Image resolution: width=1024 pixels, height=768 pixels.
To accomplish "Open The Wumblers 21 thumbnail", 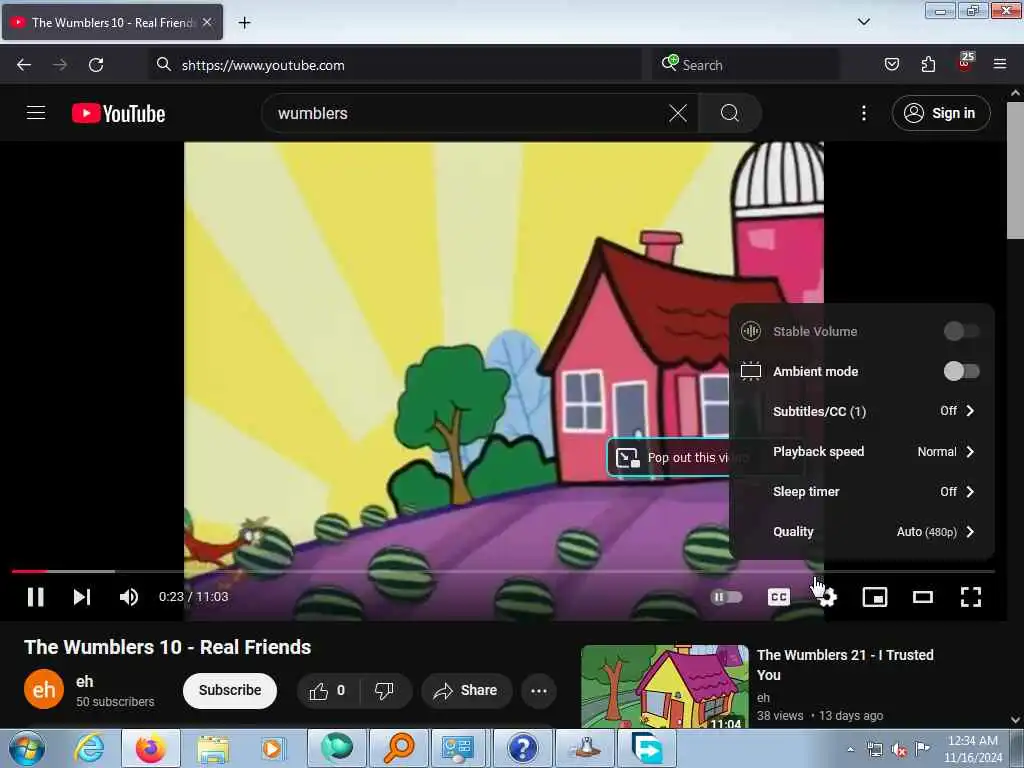I will (664, 686).
